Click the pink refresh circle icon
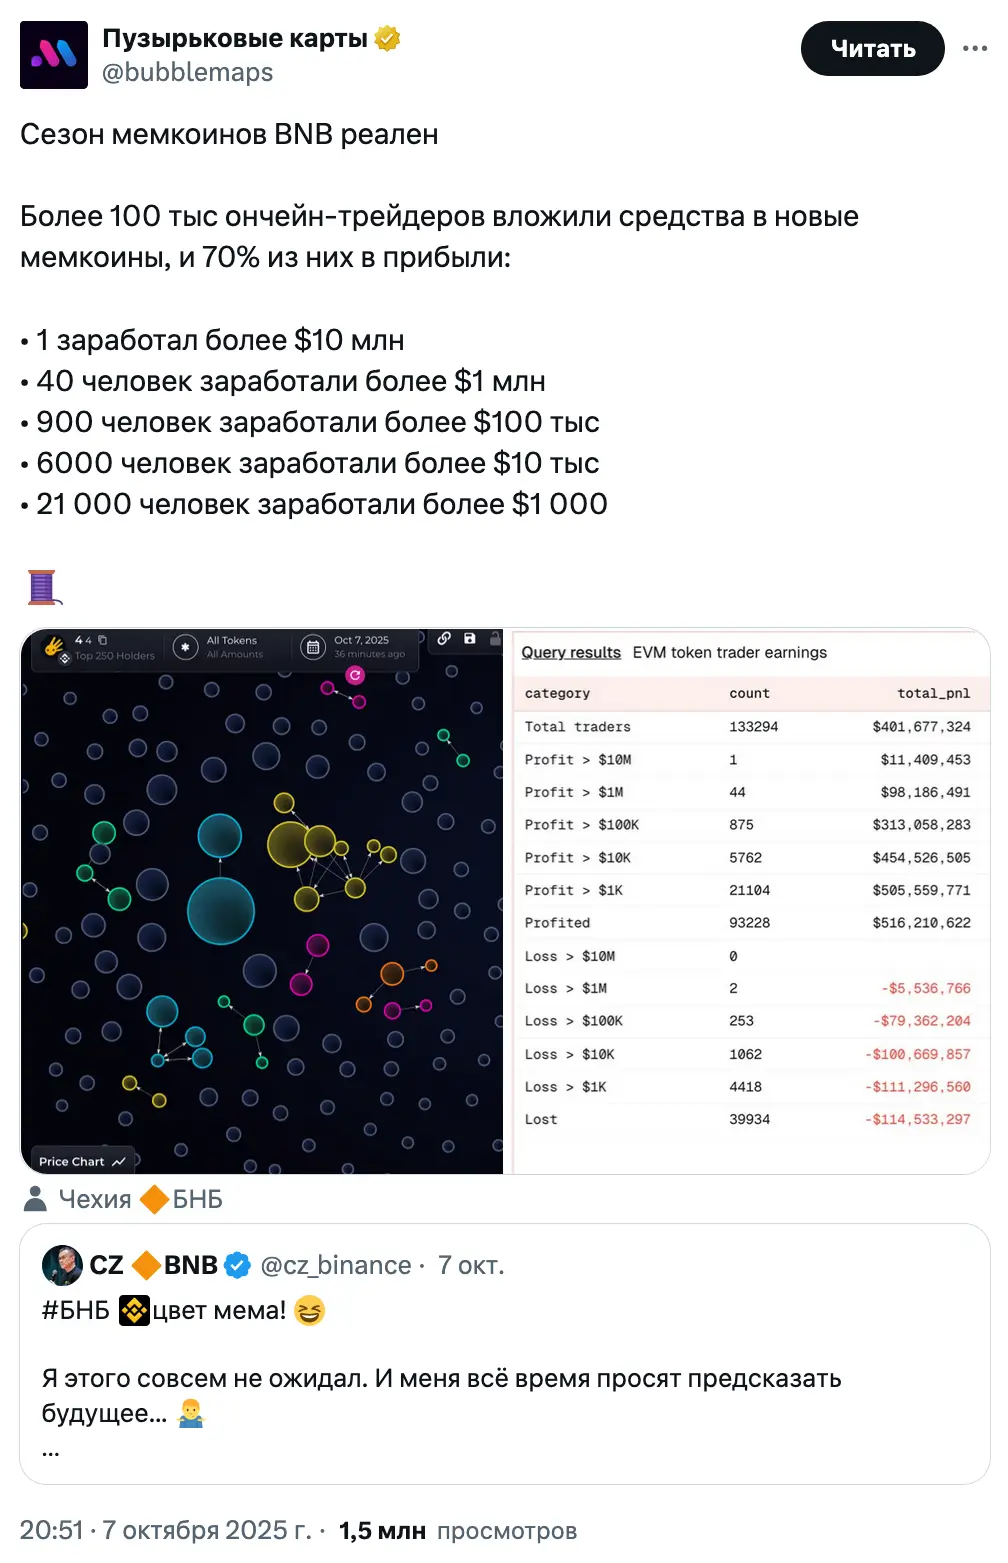Viewport: 1008px width, 1563px height. [354, 675]
